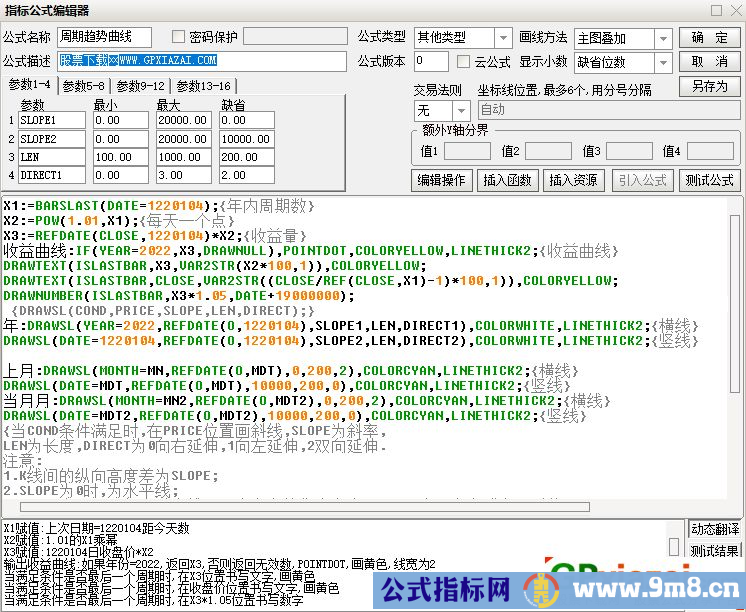Open the 公式类型 dropdown showing 其他类型
Screen dimensions: 746x612
click(x=503, y=38)
